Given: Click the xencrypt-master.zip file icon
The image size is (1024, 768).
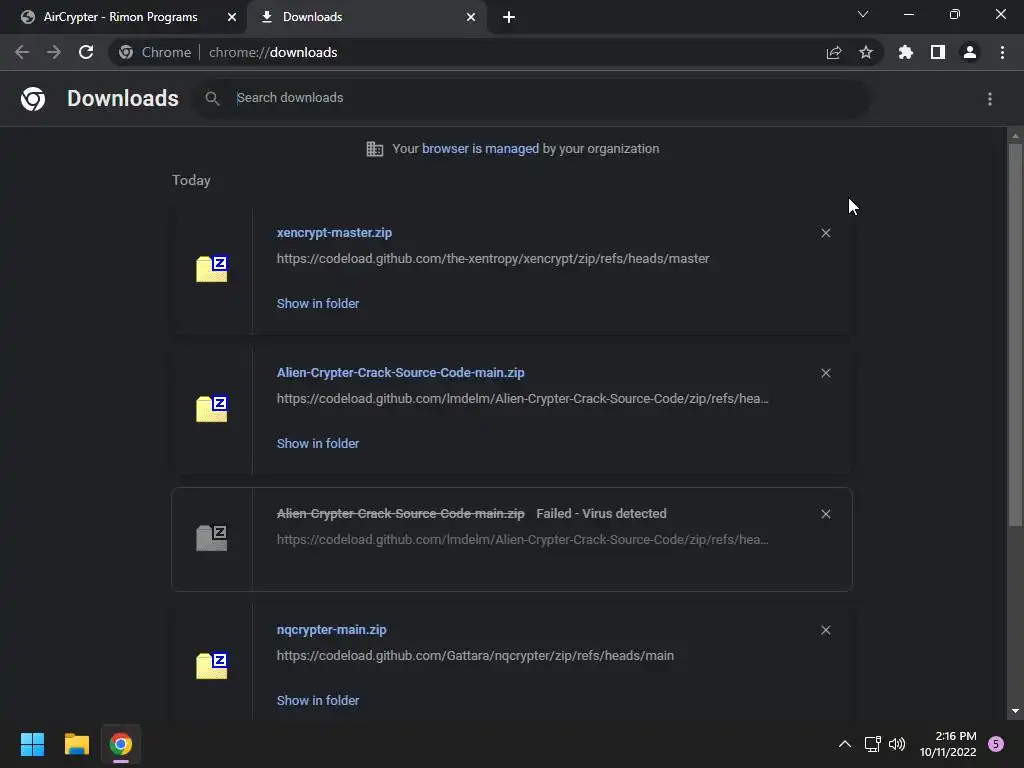Looking at the screenshot, I should point(212,268).
